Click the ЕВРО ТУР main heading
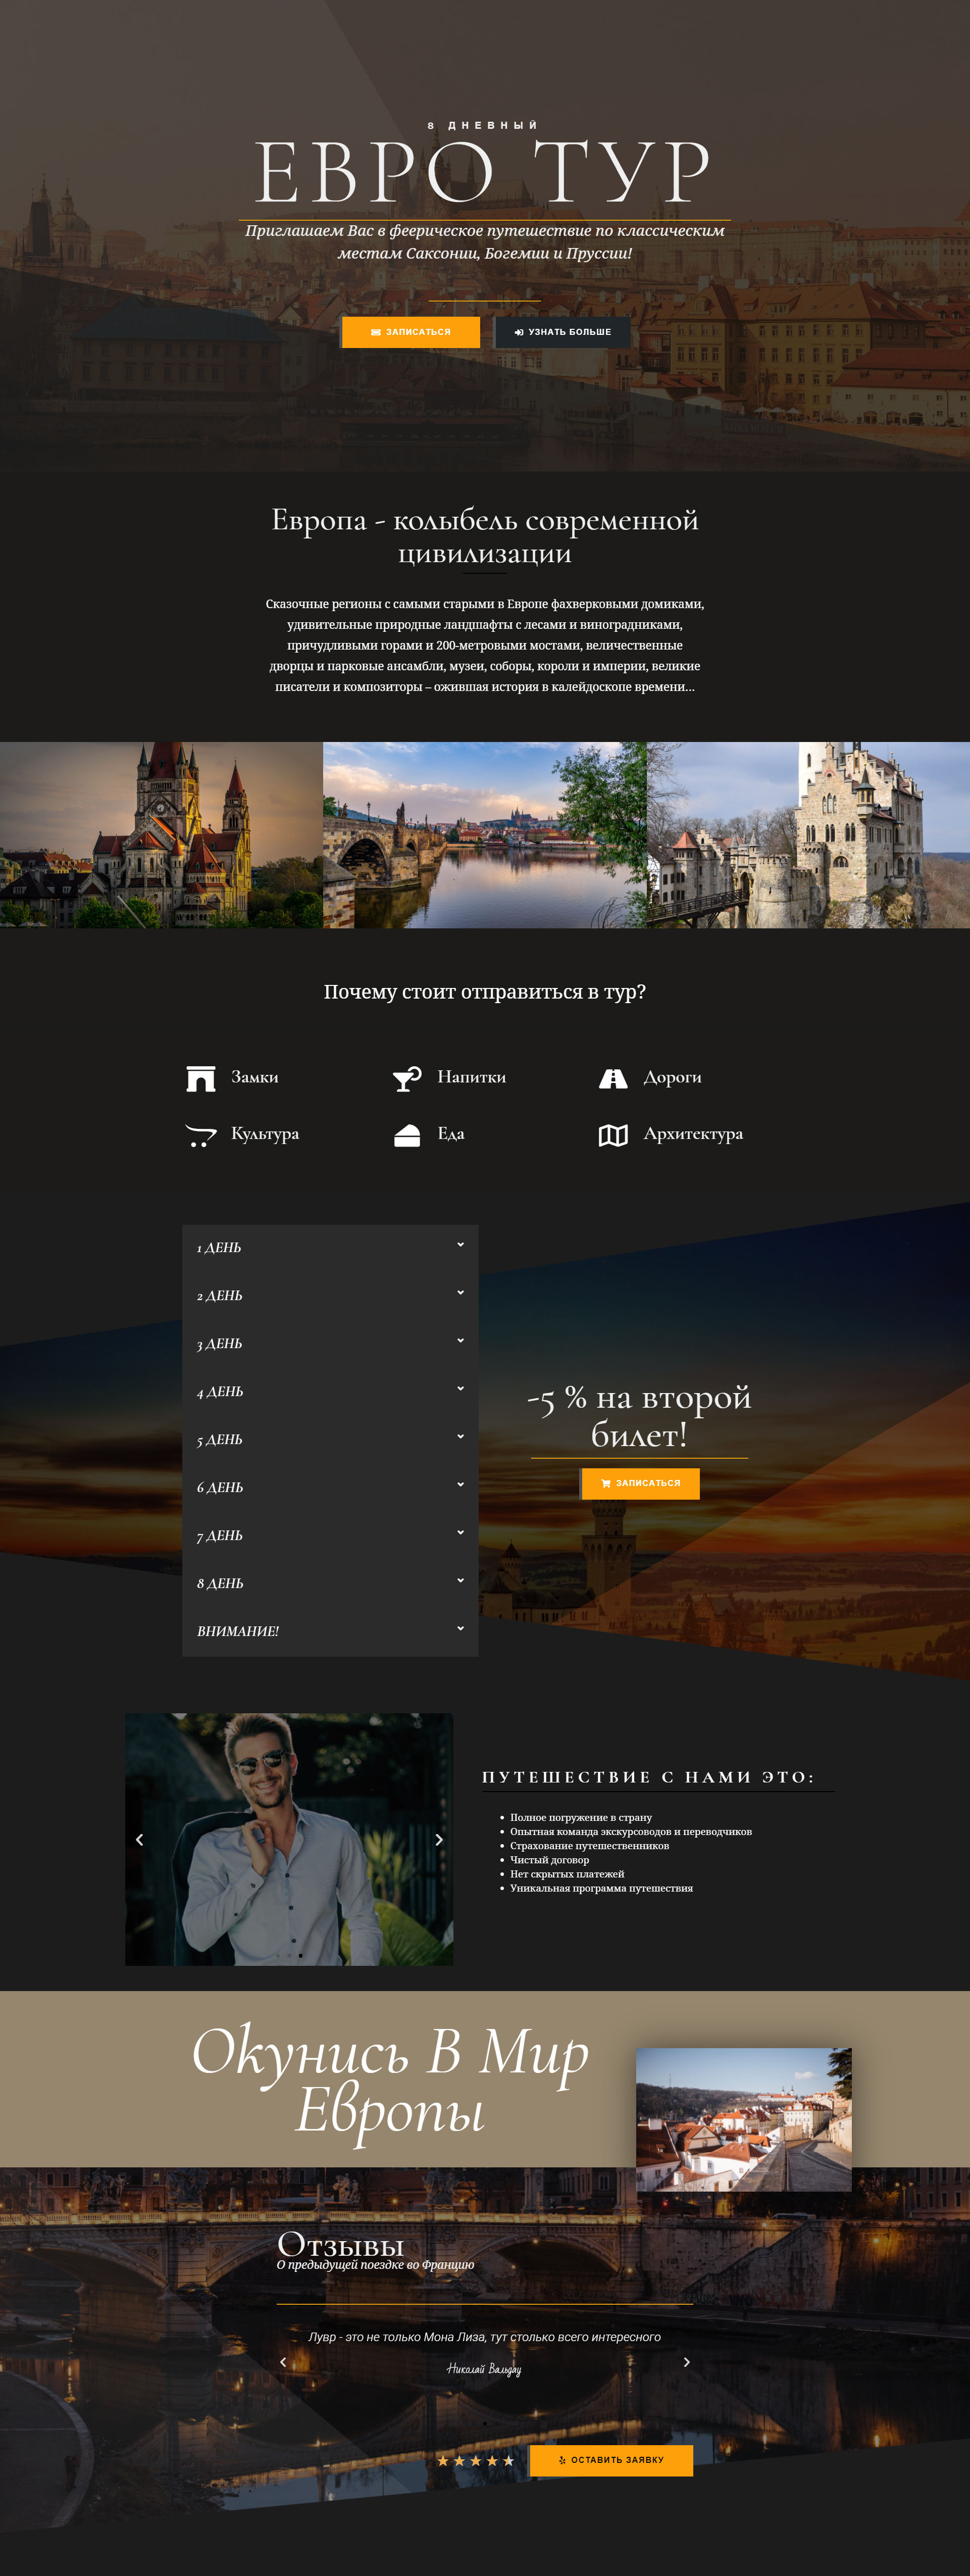Viewport: 970px width, 2576px height. pos(484,172)
